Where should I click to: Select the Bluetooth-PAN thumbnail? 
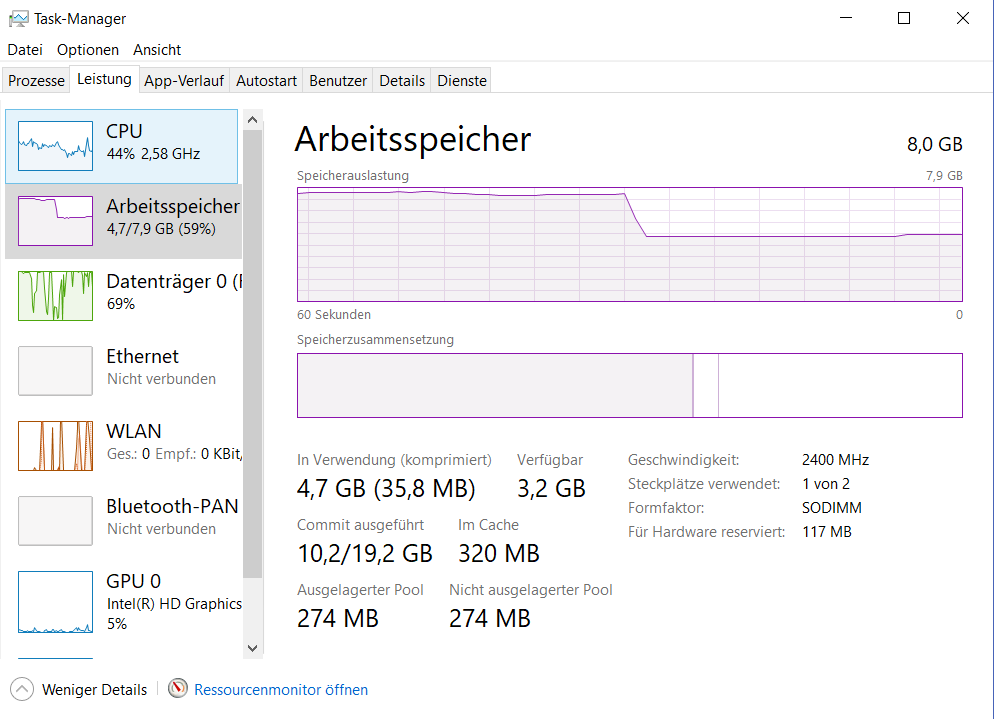click(x=55, y=521)
